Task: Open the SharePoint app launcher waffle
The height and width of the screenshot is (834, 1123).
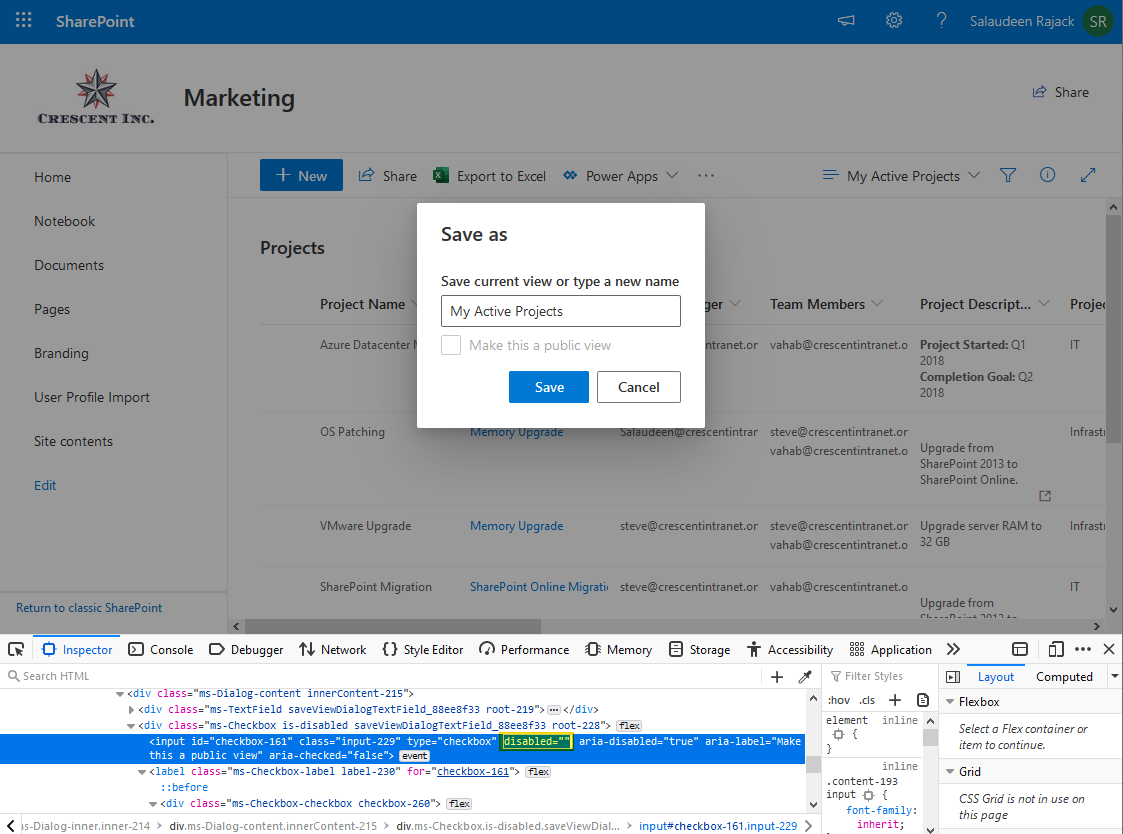Action: point(23,20)
